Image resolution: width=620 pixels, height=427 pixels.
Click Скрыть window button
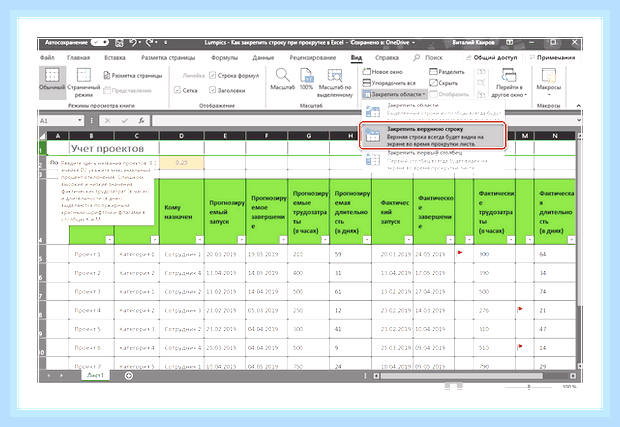tap(444, 83)
